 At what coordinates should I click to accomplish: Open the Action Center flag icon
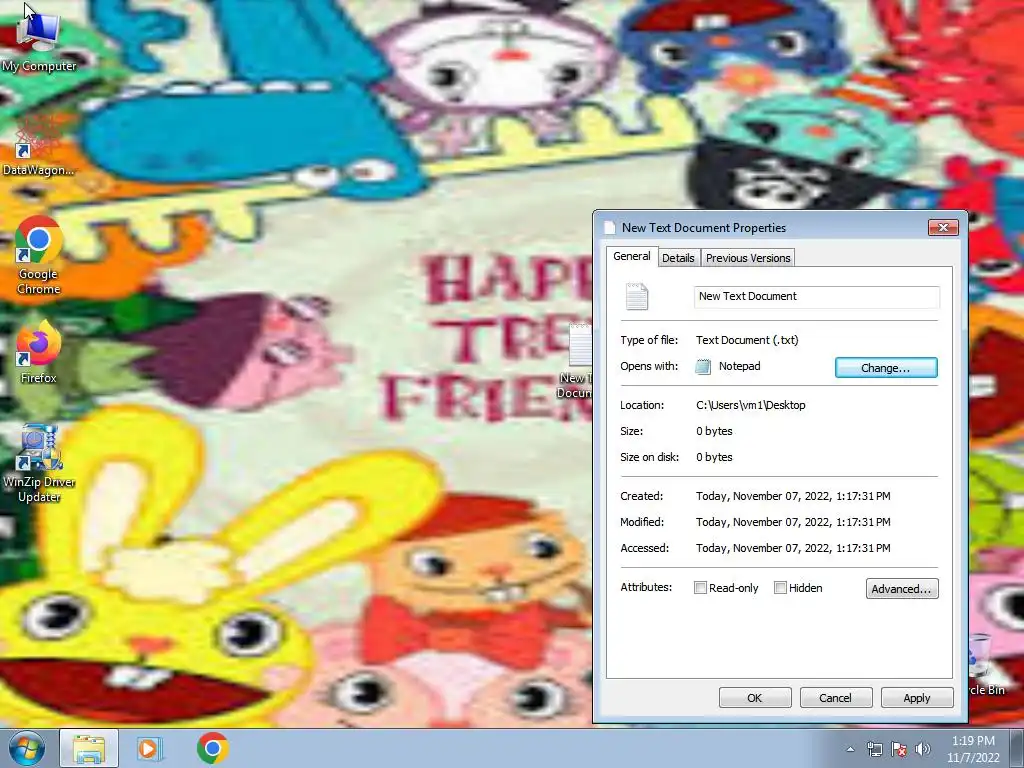click(x=899, y=750)
